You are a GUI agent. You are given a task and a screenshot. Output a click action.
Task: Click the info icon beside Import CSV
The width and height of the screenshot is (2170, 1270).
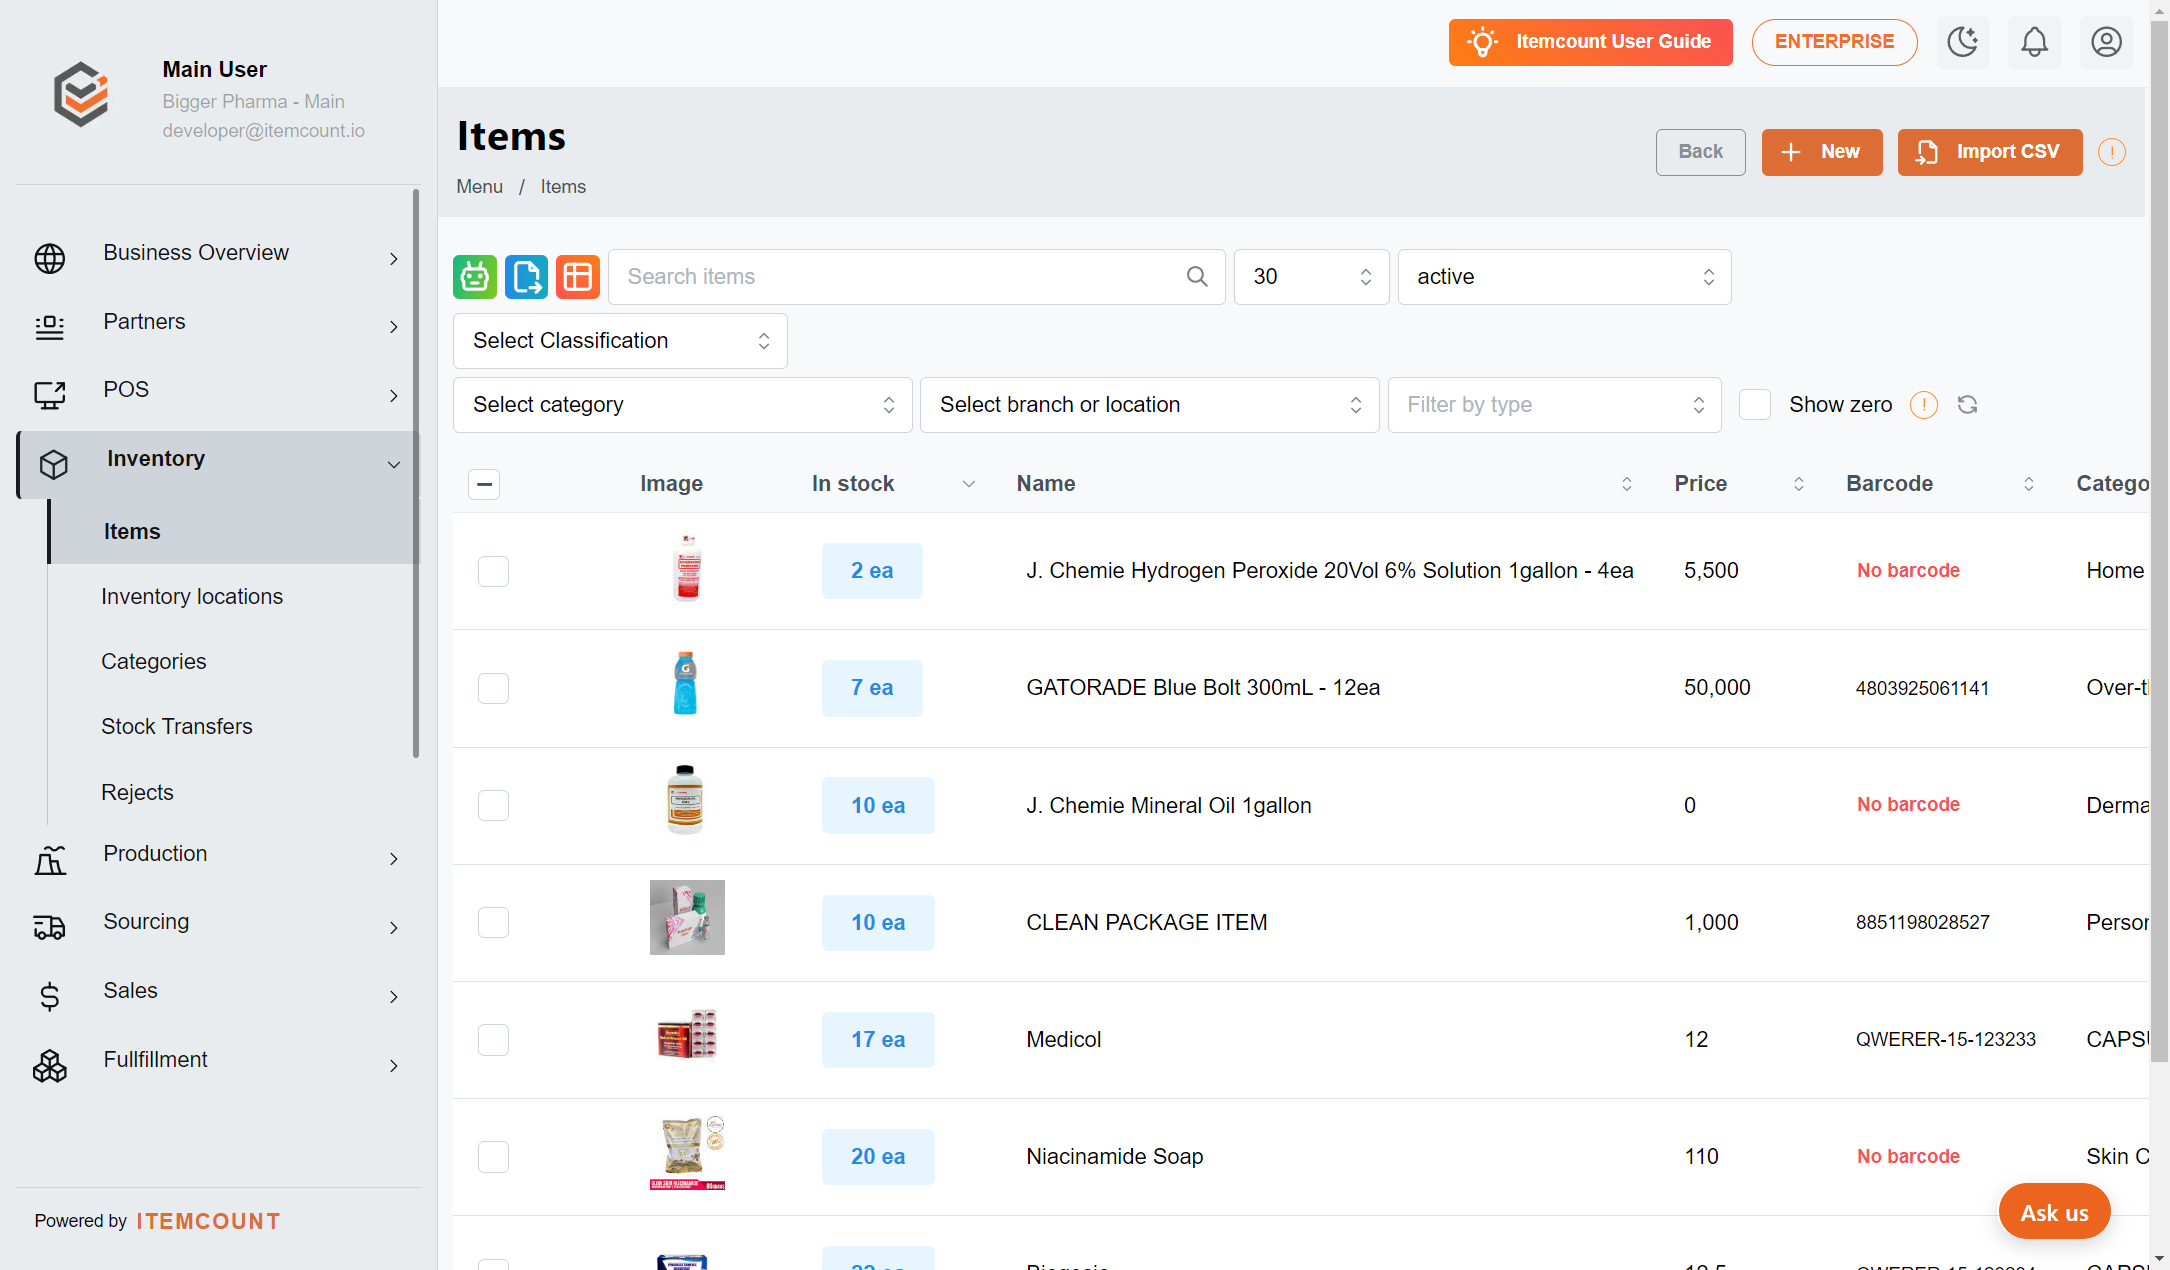(x=2112, y=152)
